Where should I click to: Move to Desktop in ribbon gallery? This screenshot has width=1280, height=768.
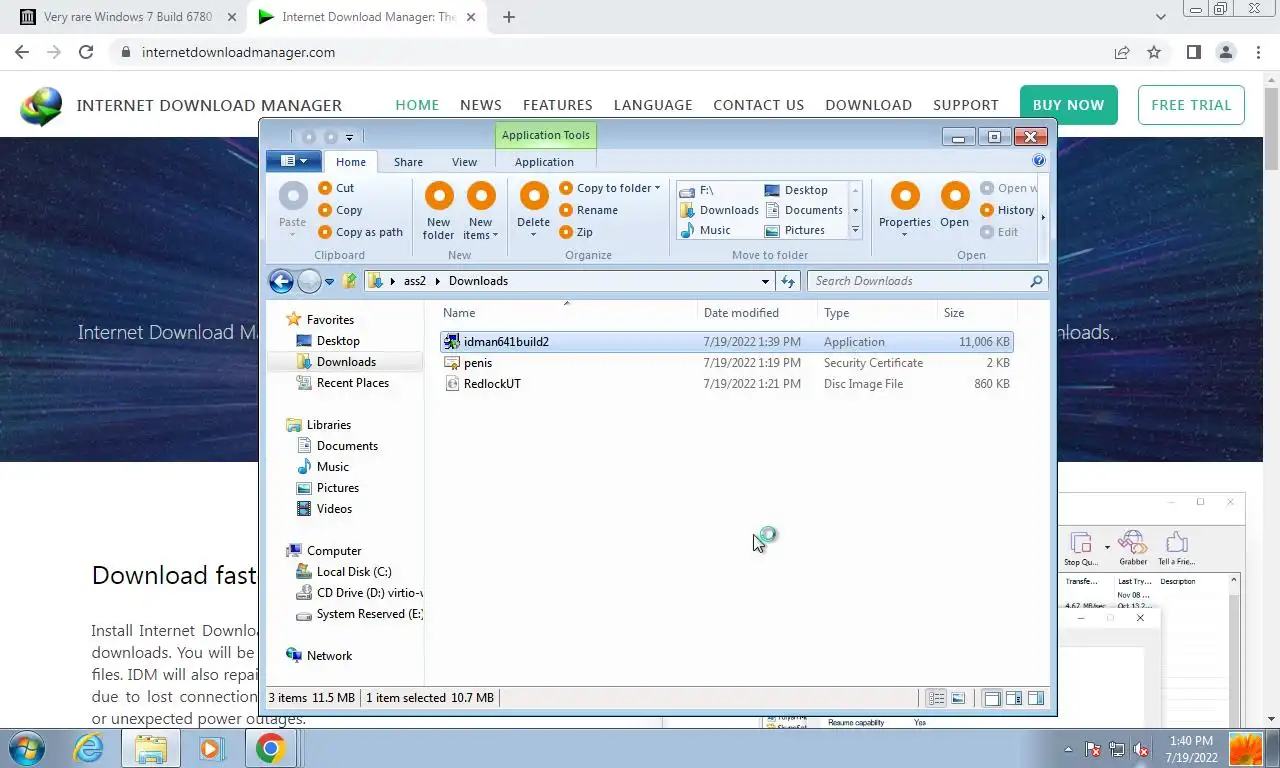coord(796,190)
